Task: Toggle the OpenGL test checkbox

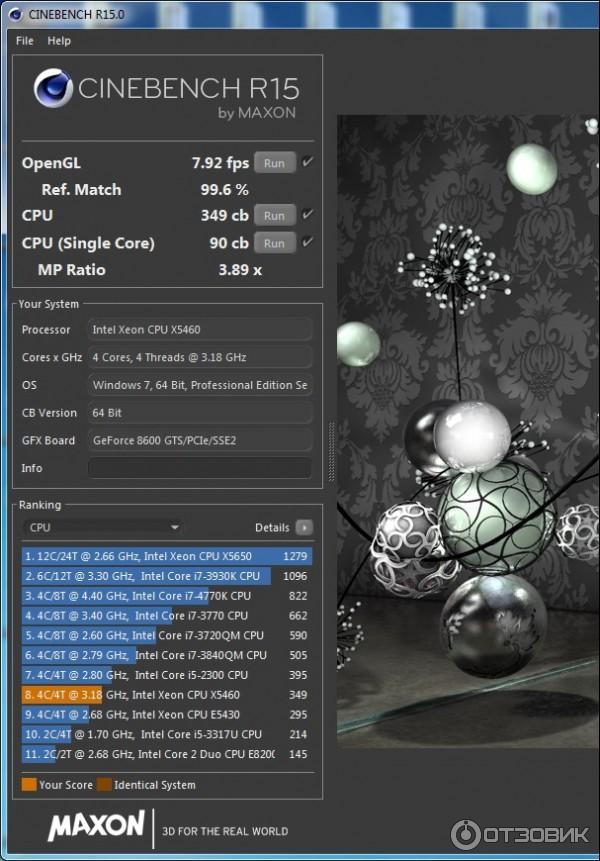Action: tap(307, 162)
